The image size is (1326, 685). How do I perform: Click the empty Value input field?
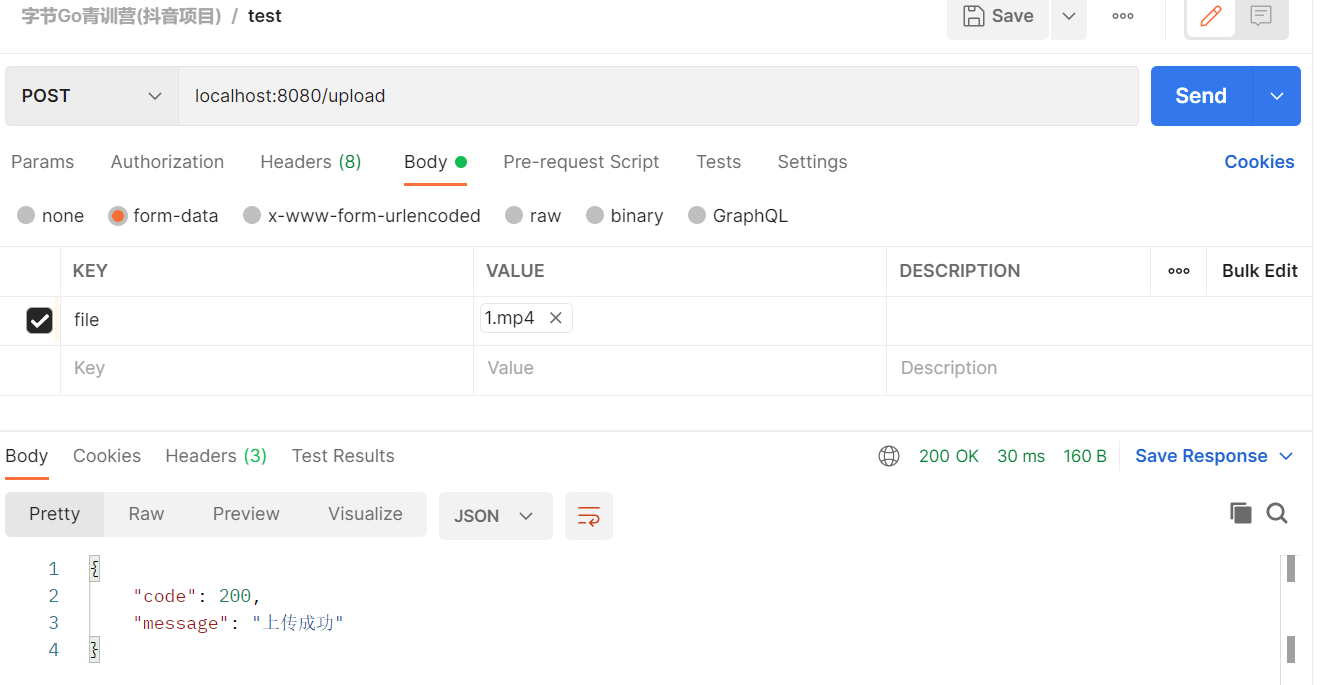click(680, 368)
